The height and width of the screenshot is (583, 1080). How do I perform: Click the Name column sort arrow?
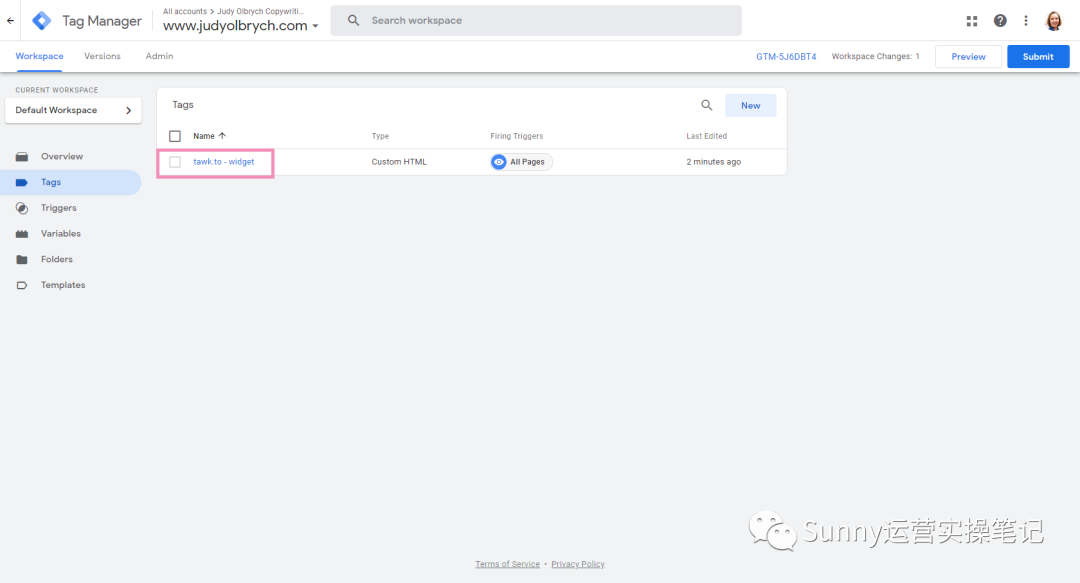(x=222, y=136)
